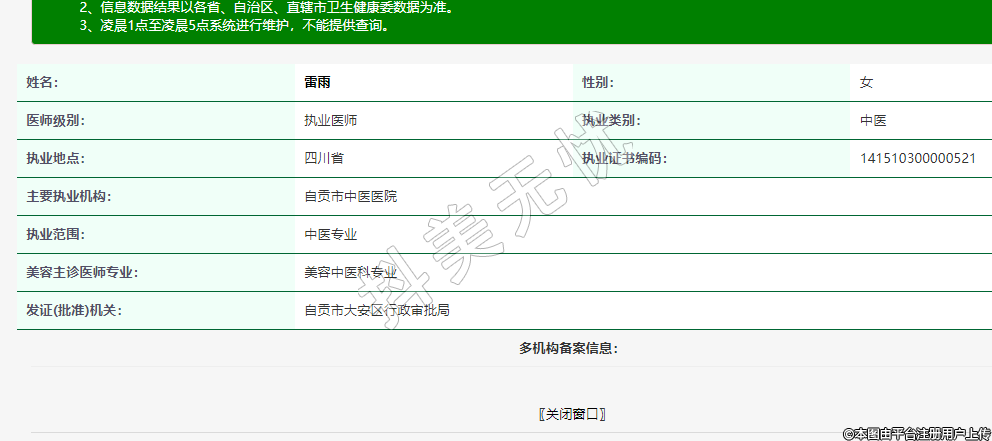This screenshot has width=992, height=441.
Task: Select issuing authority 自贡市大安区行政审批局
Action: pyautogui.click(x=376, y=311)
